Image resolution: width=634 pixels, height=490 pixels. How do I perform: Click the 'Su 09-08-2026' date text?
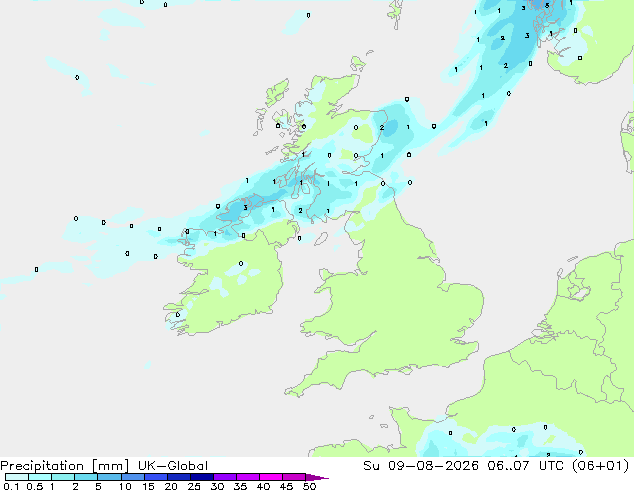pos(421,466)
